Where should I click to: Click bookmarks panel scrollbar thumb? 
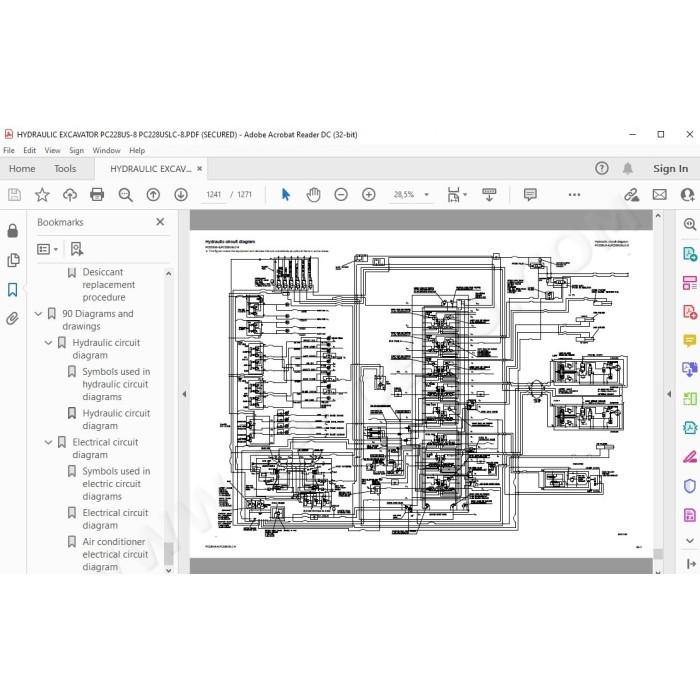coord(168,554)
